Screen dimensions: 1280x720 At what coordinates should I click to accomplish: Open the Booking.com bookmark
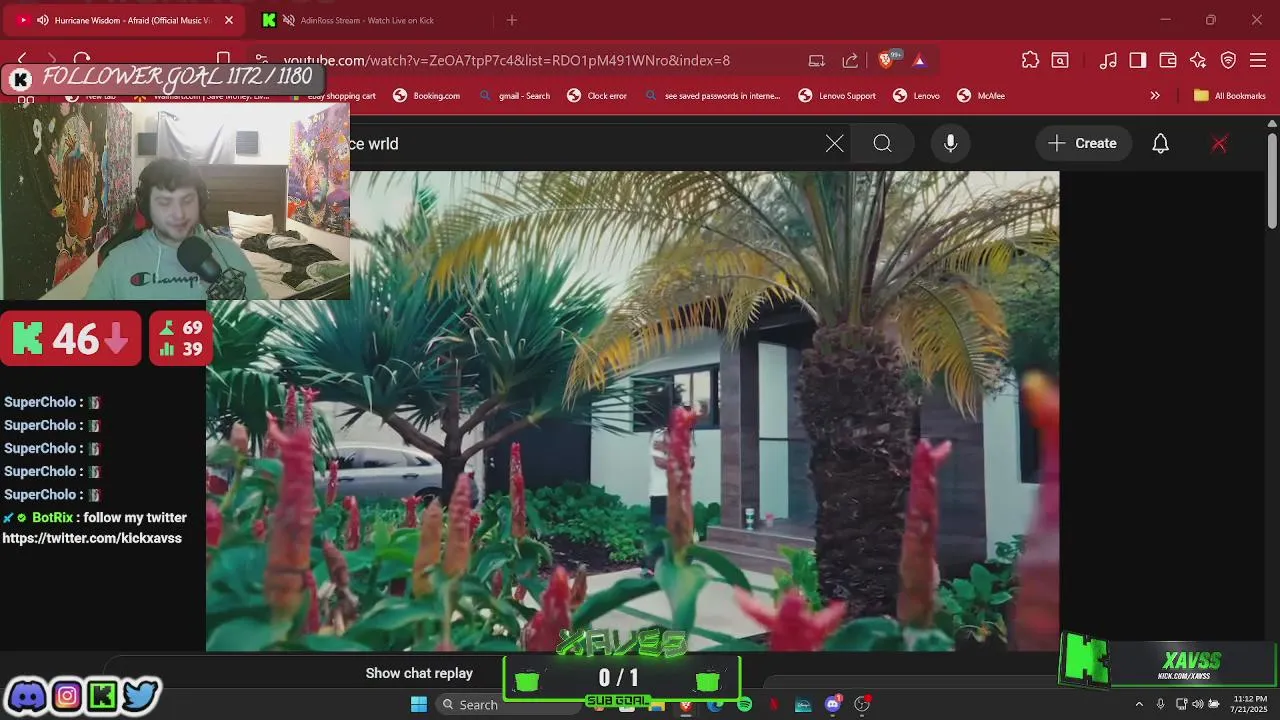tap(426, 96)
